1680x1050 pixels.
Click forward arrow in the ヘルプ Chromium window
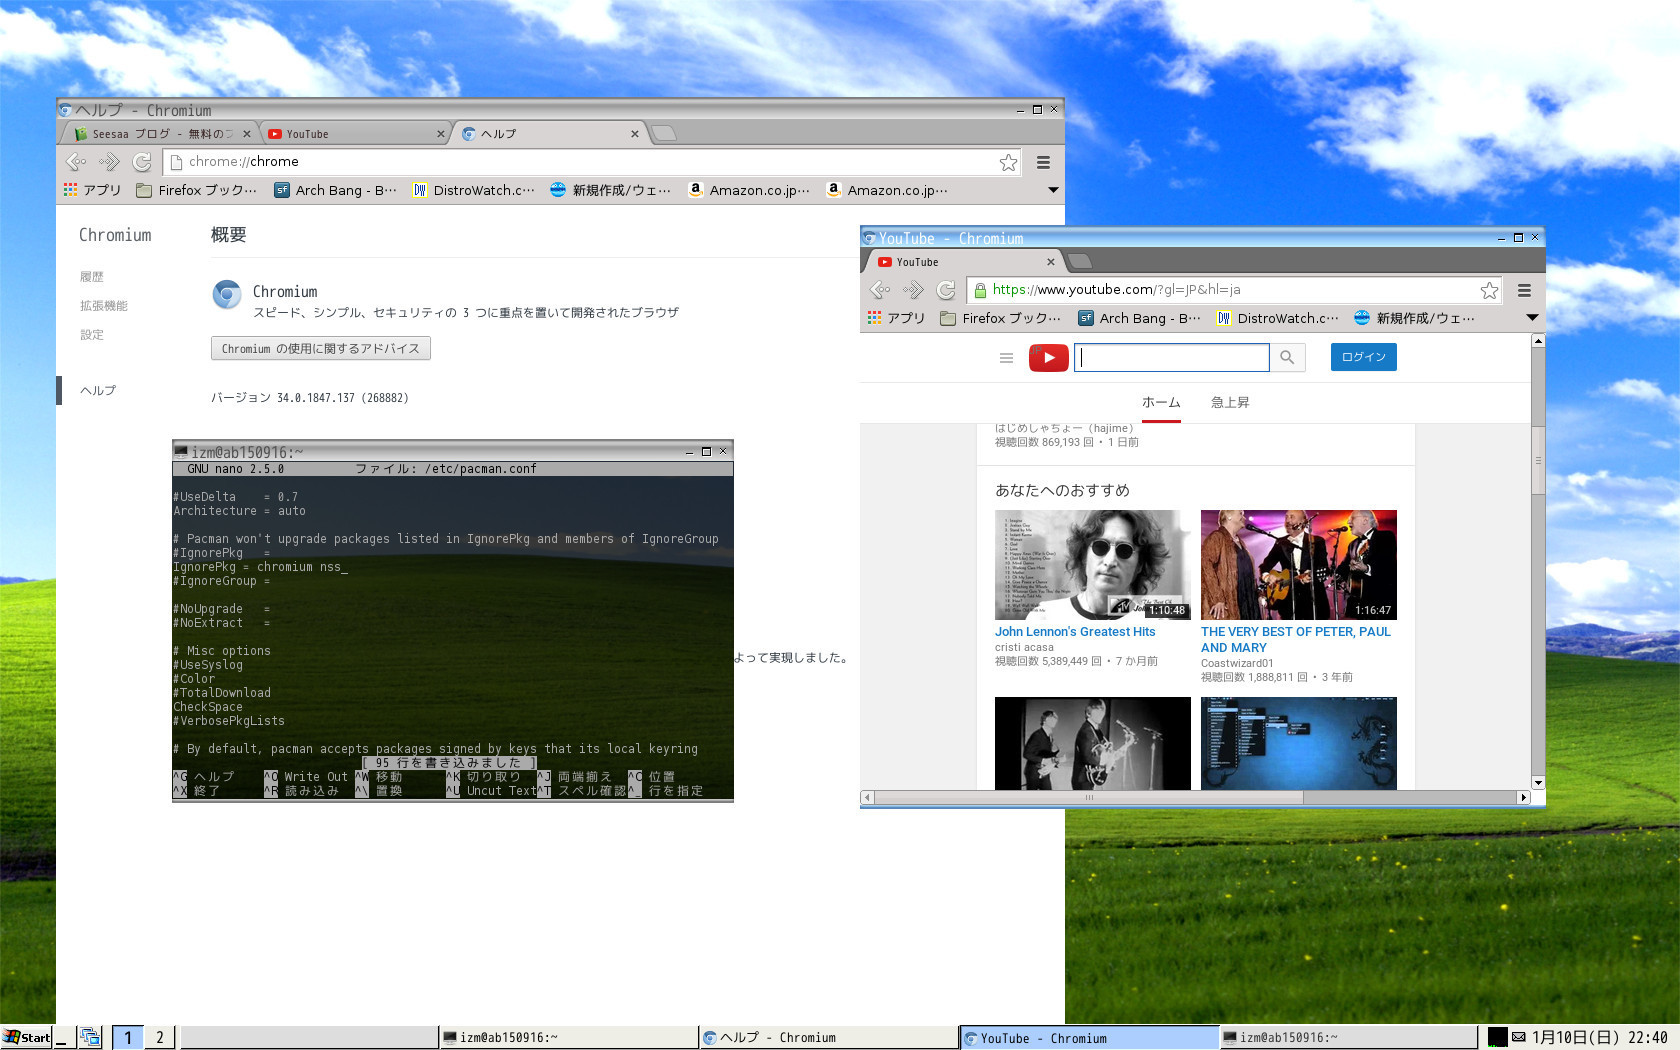tap(109, 162)
